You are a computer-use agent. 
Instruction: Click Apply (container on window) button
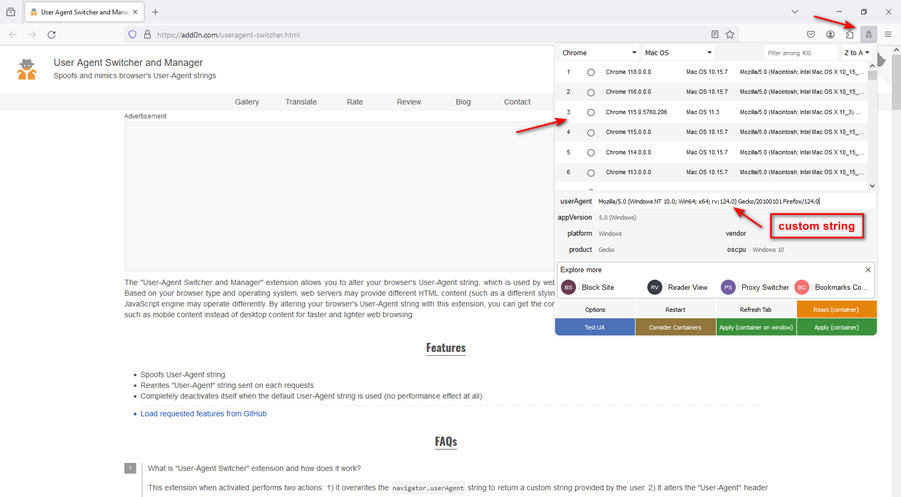pos(756,327)
